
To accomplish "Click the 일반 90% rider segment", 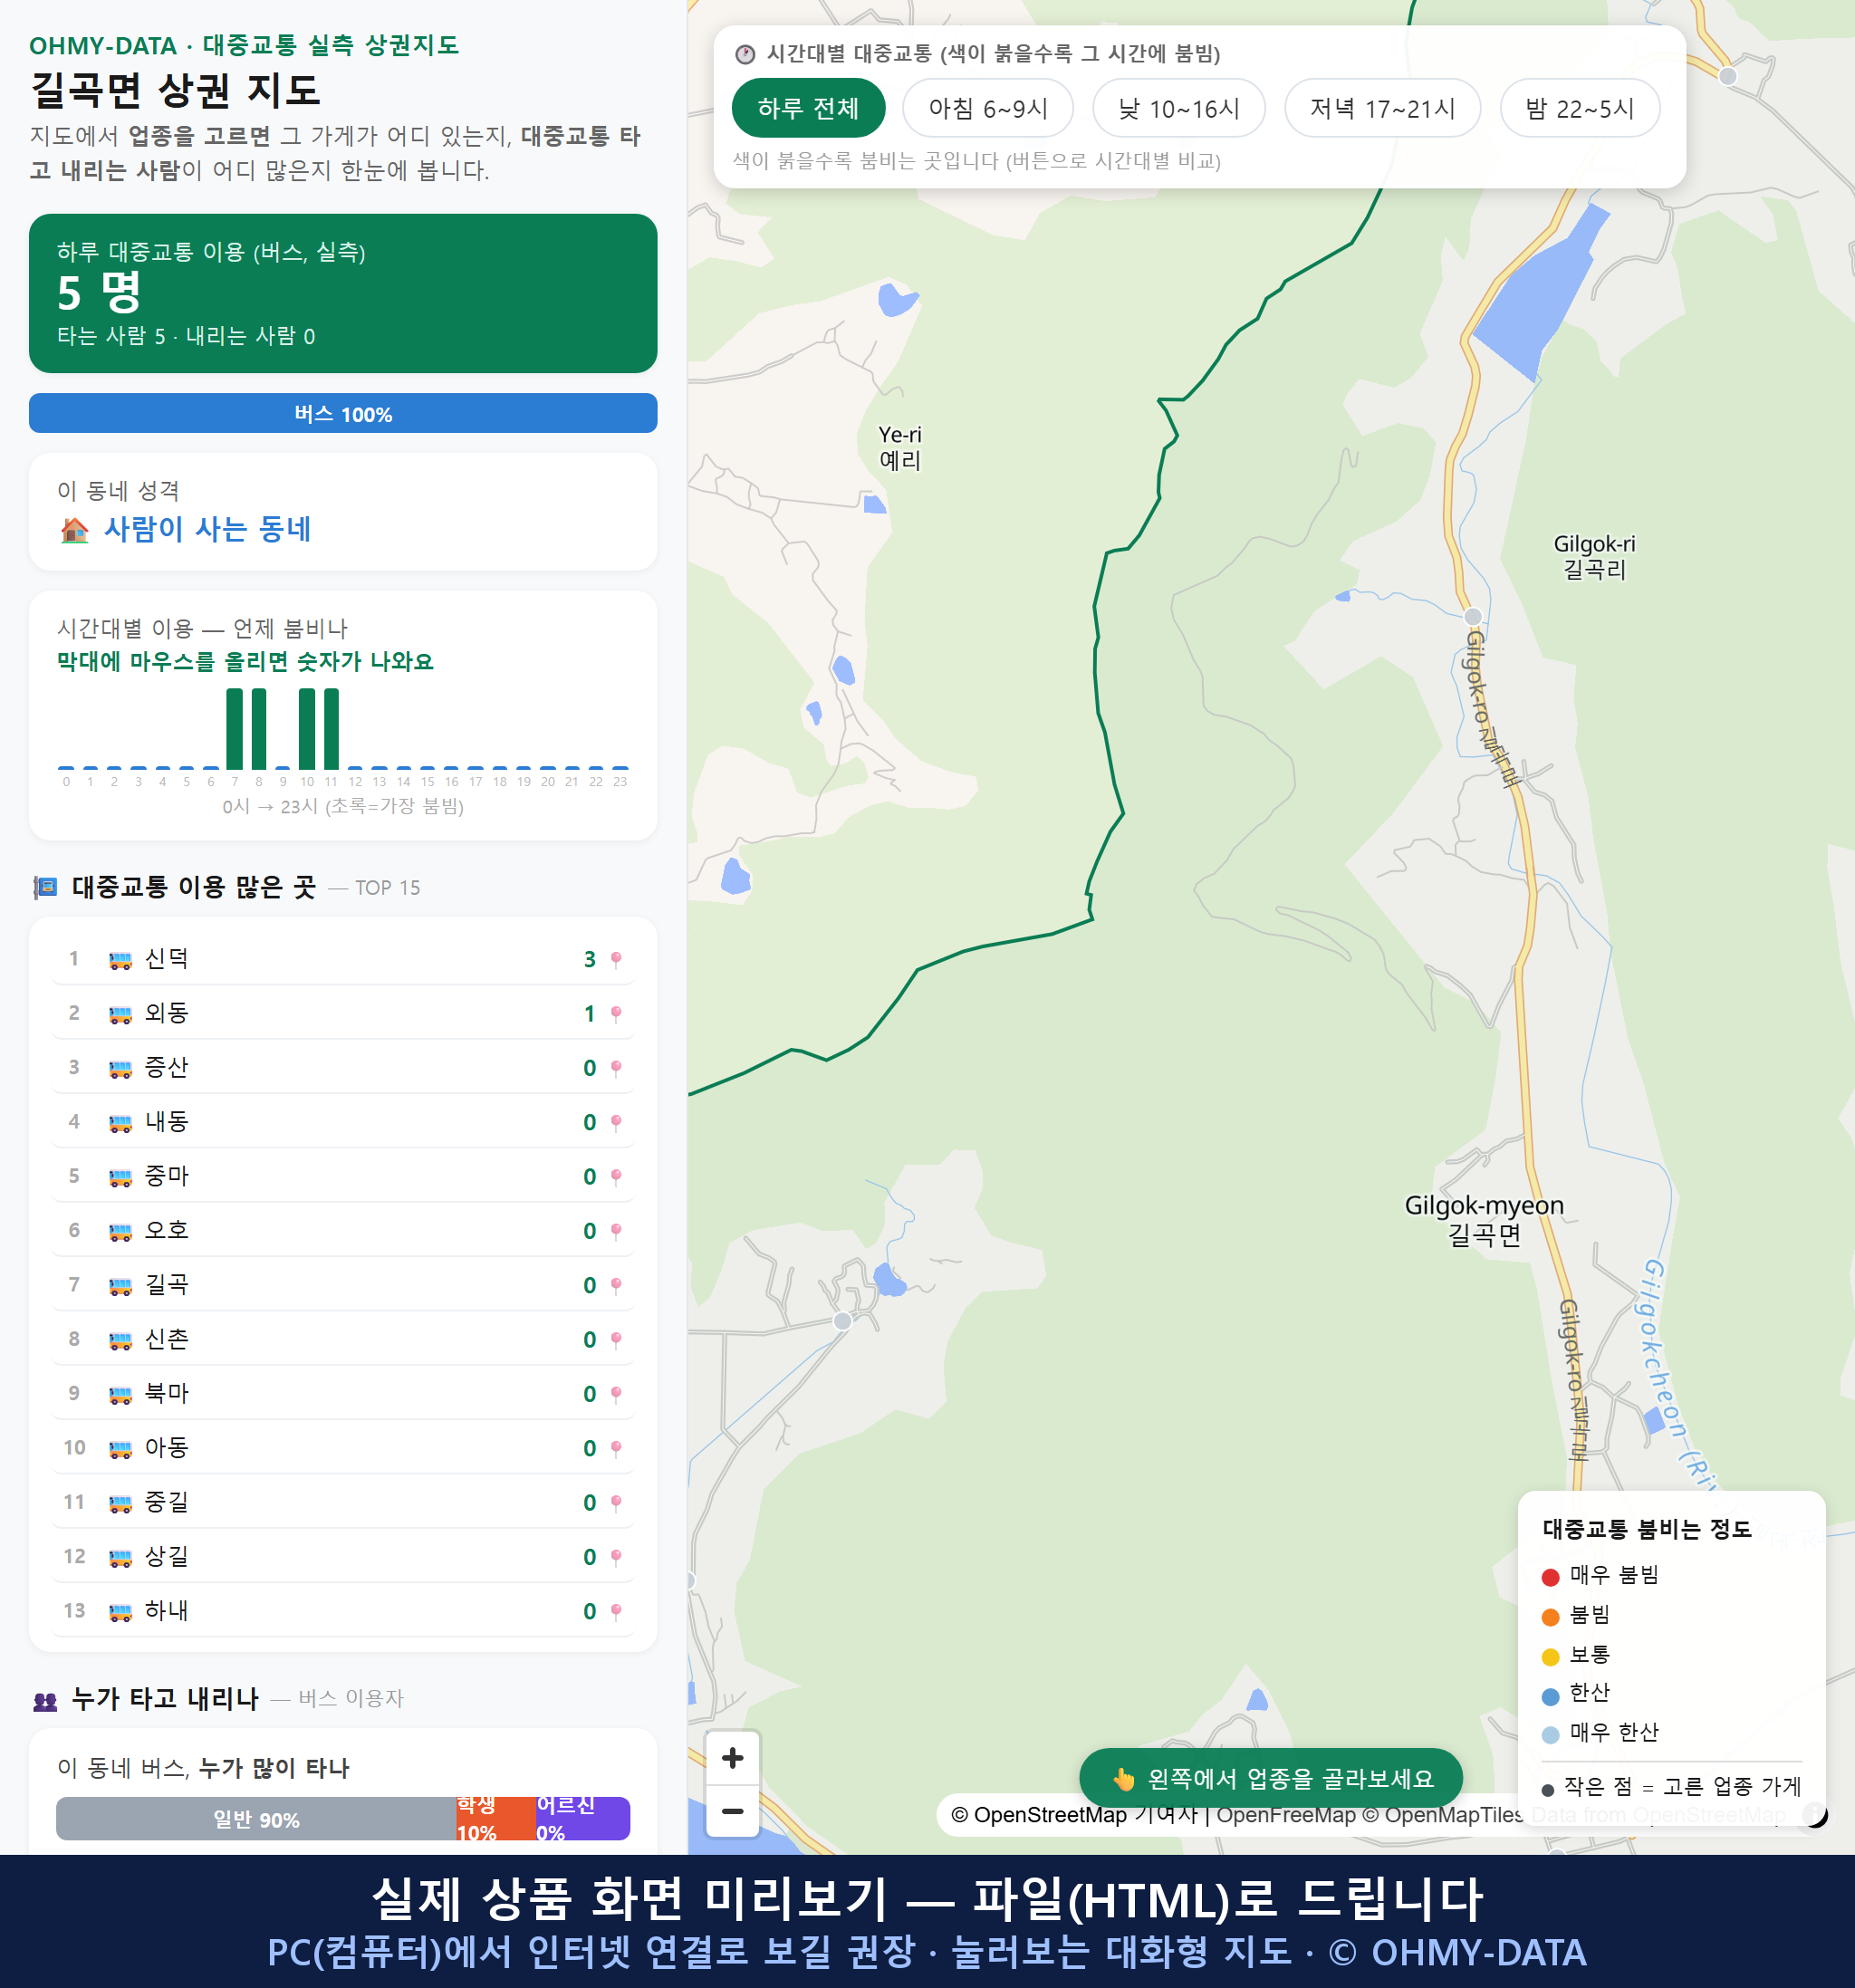I will click(256, 1818).
